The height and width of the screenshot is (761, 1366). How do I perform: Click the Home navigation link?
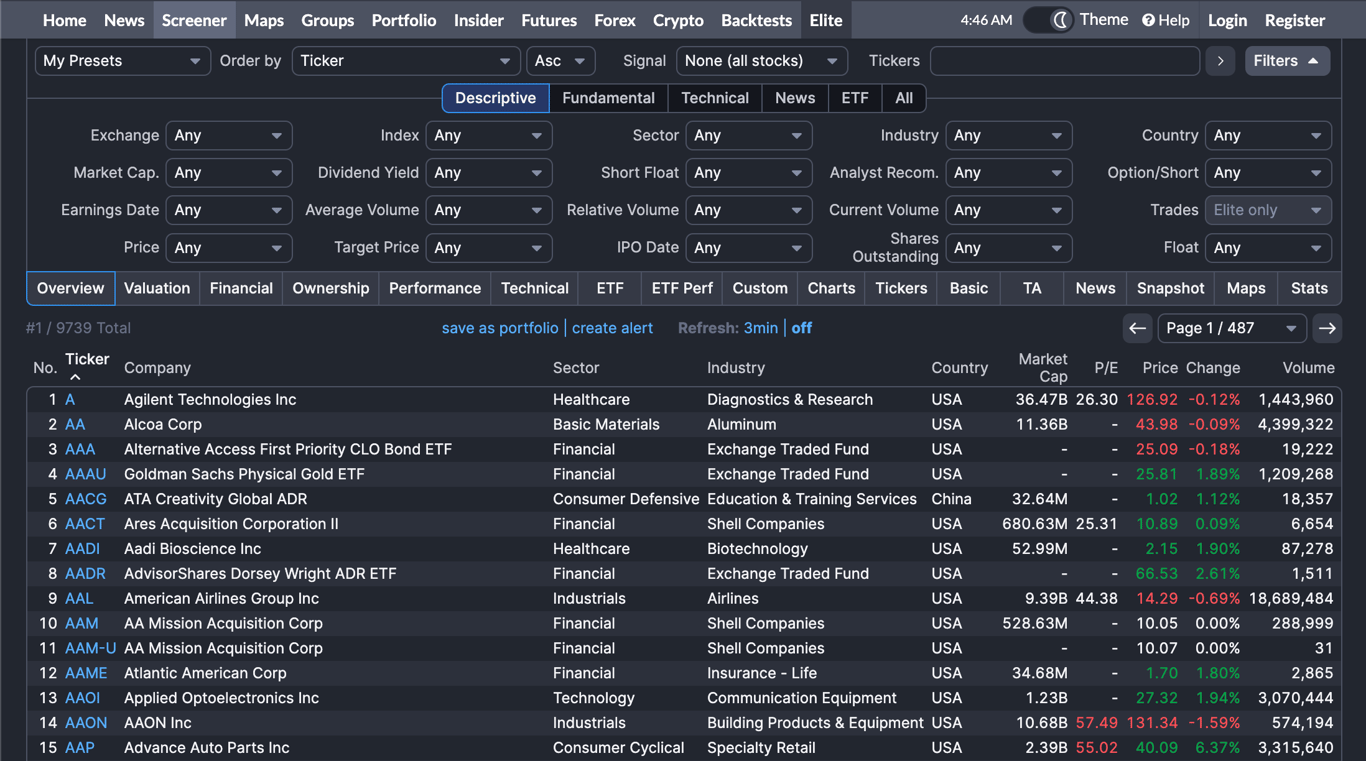[x=65, y=20]
